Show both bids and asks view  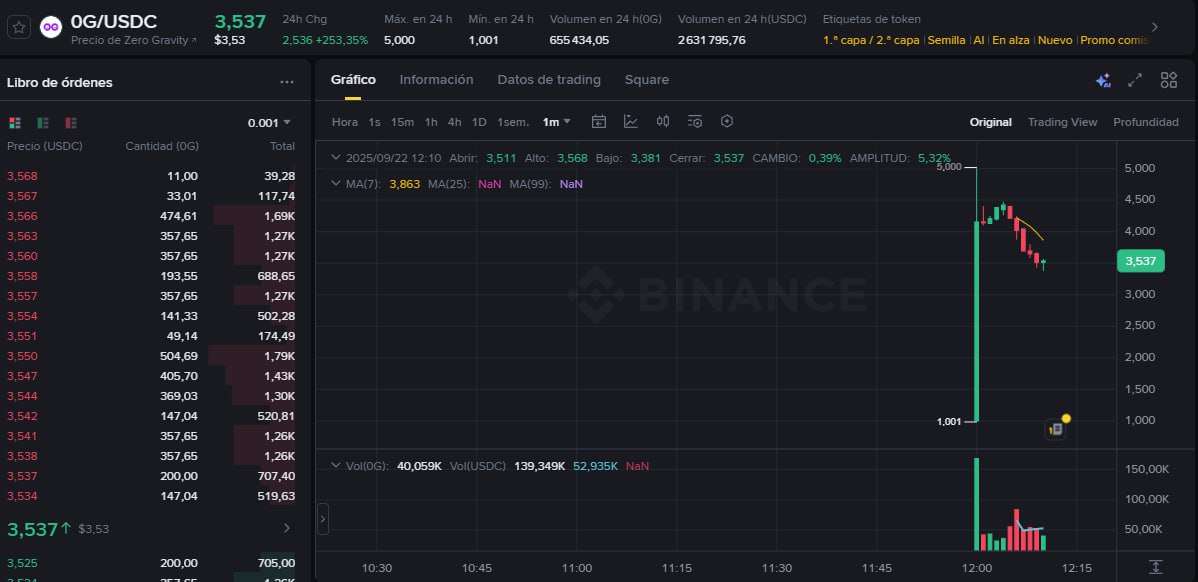tap(15, 122)
